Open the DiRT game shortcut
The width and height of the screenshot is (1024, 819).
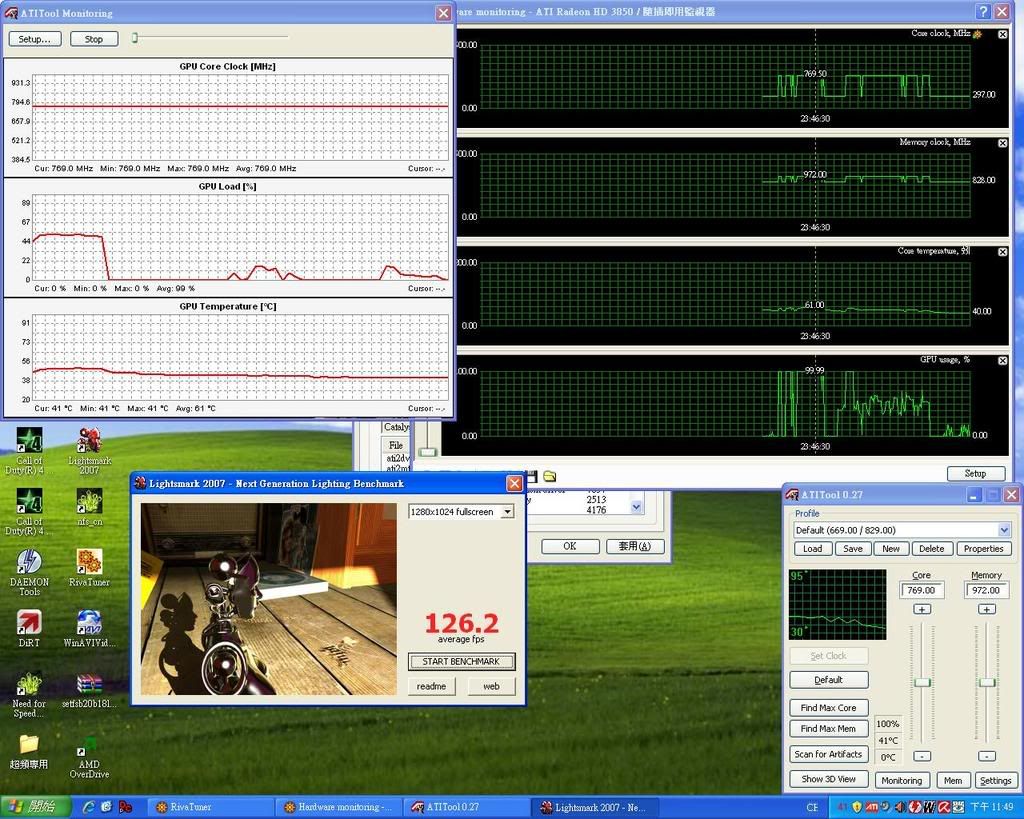(x=29, y=628)
